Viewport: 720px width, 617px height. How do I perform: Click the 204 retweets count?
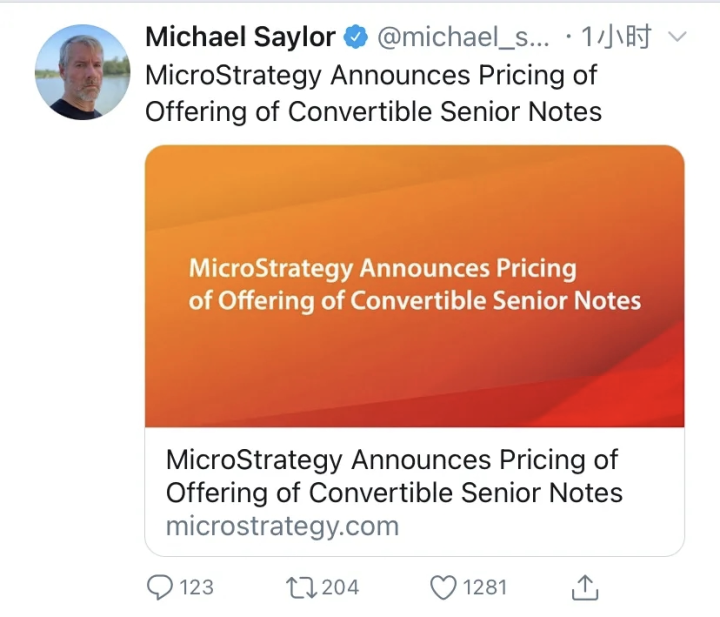pos(340,587)
